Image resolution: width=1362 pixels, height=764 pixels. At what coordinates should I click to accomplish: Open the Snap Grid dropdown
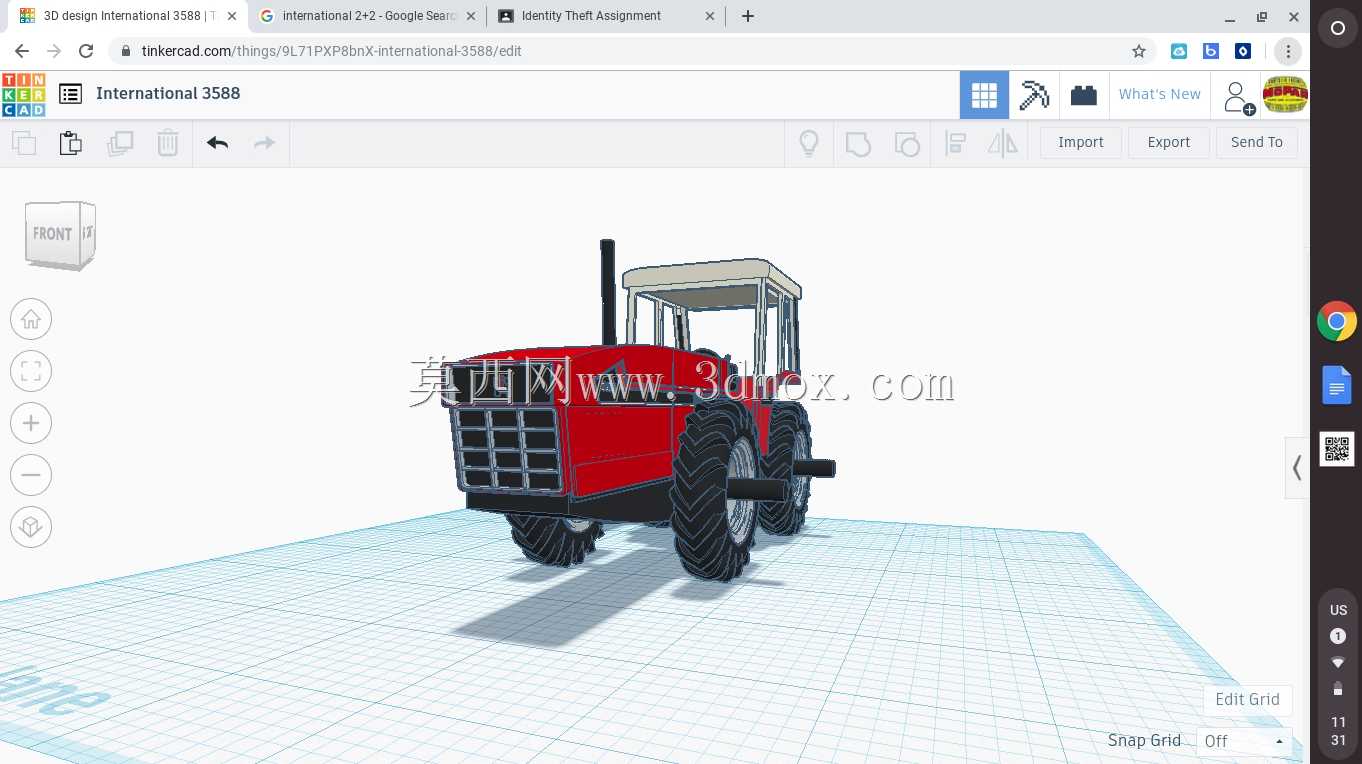point(1244,741)
